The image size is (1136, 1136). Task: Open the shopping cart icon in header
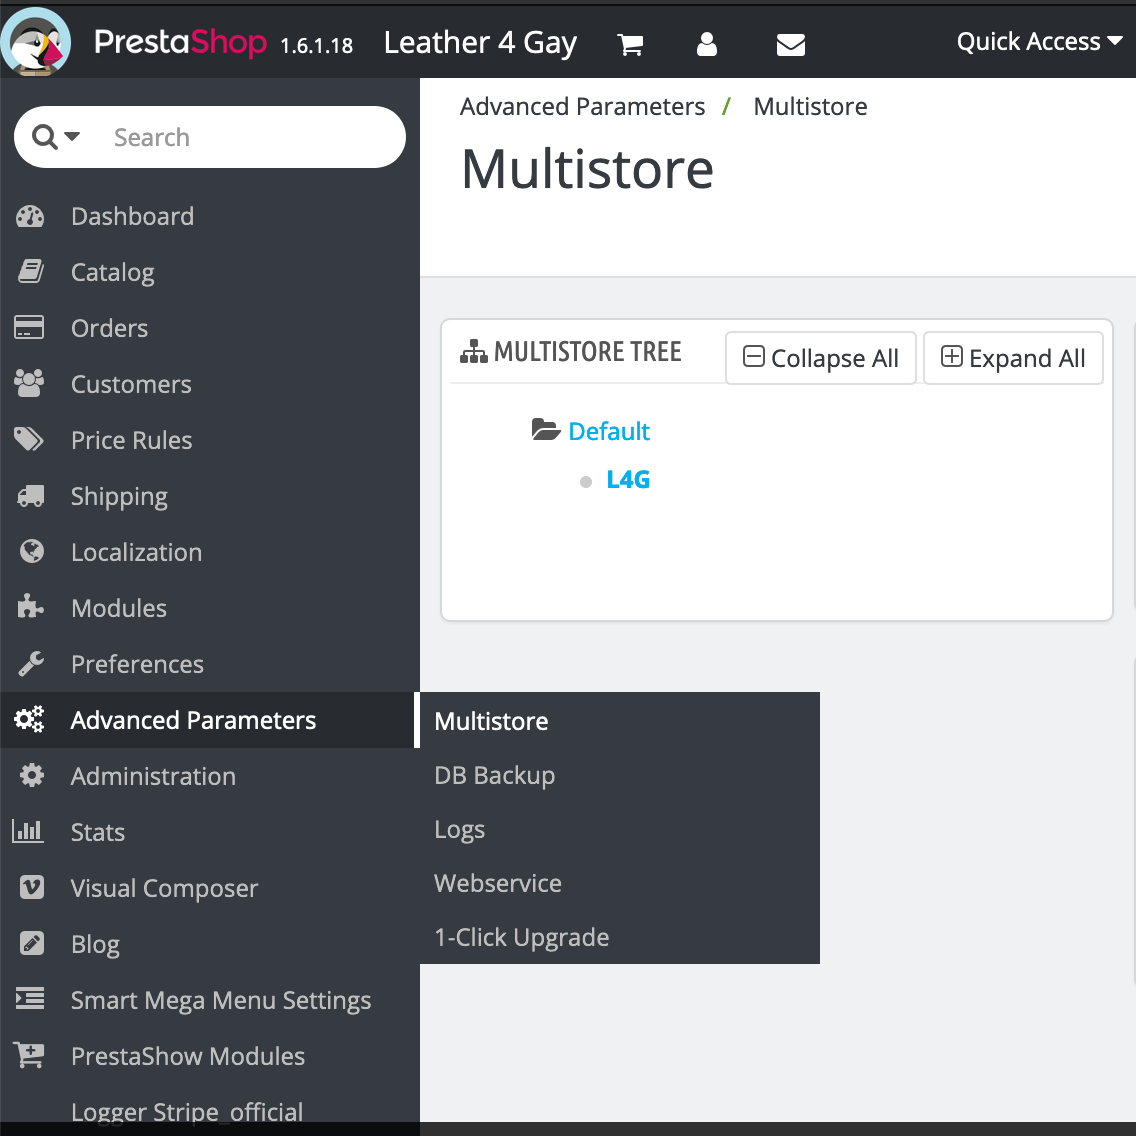630,44
